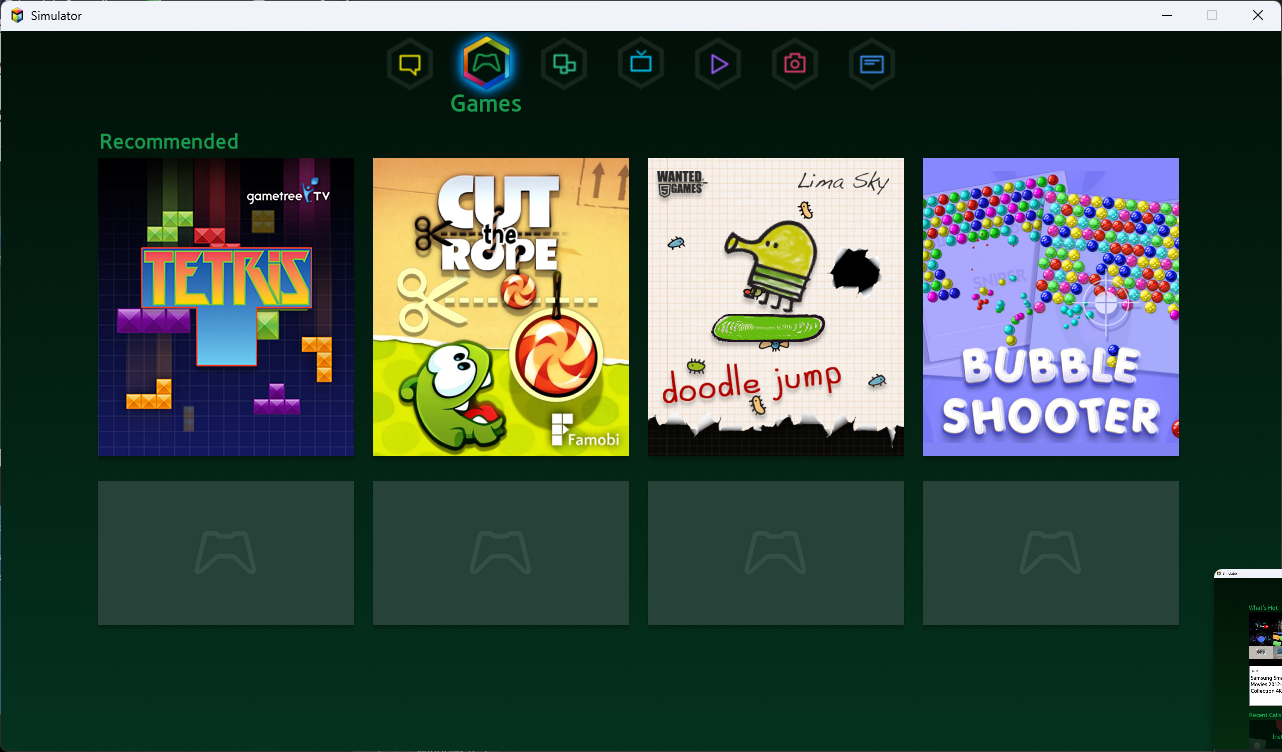Viewport: 1282px width, 752px height.
Task: Launch the Tetris game tile
Action: (226, 307)
